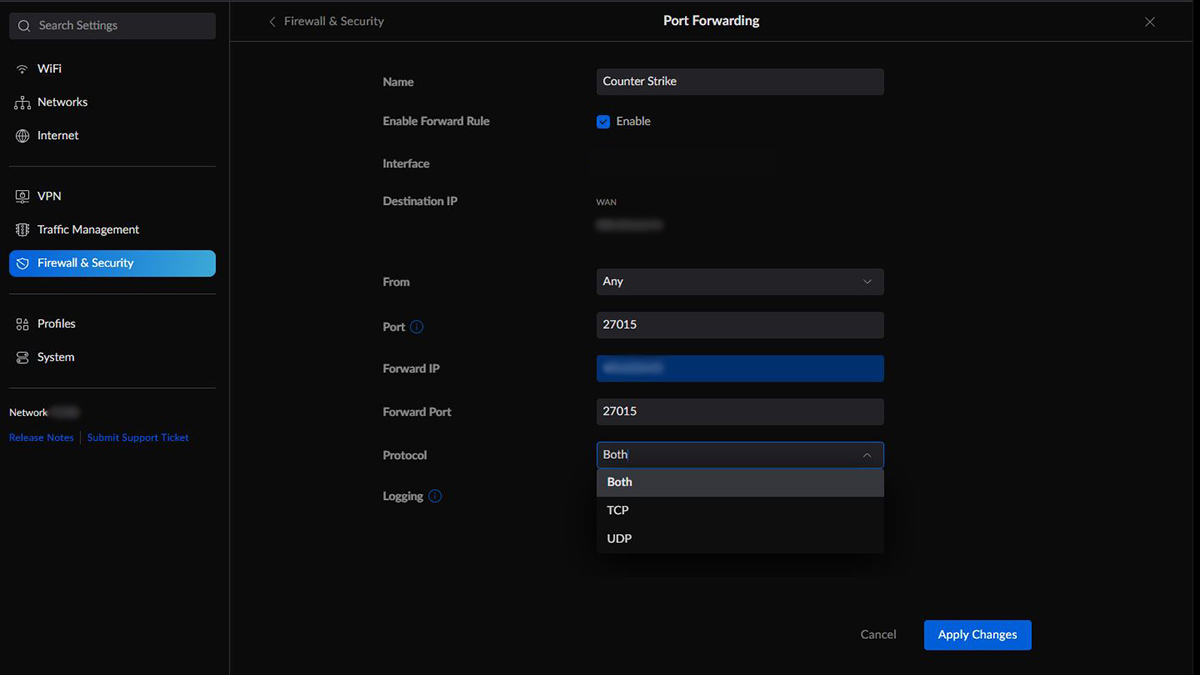Select the Traffic Management icon
1200x675 pixels.
[x=22, y=229]
